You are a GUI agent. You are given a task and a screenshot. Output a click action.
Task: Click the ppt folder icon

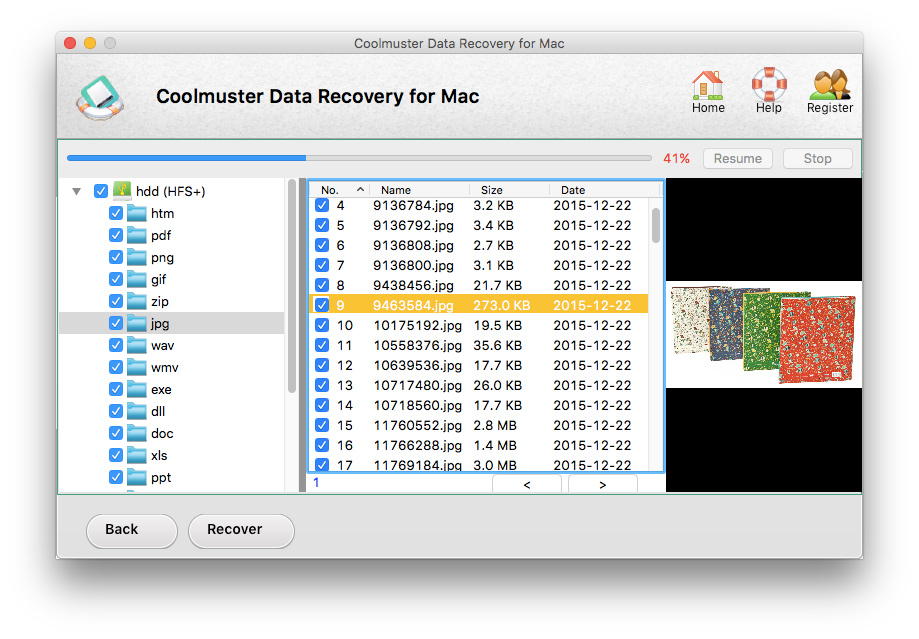pos(137,477)
